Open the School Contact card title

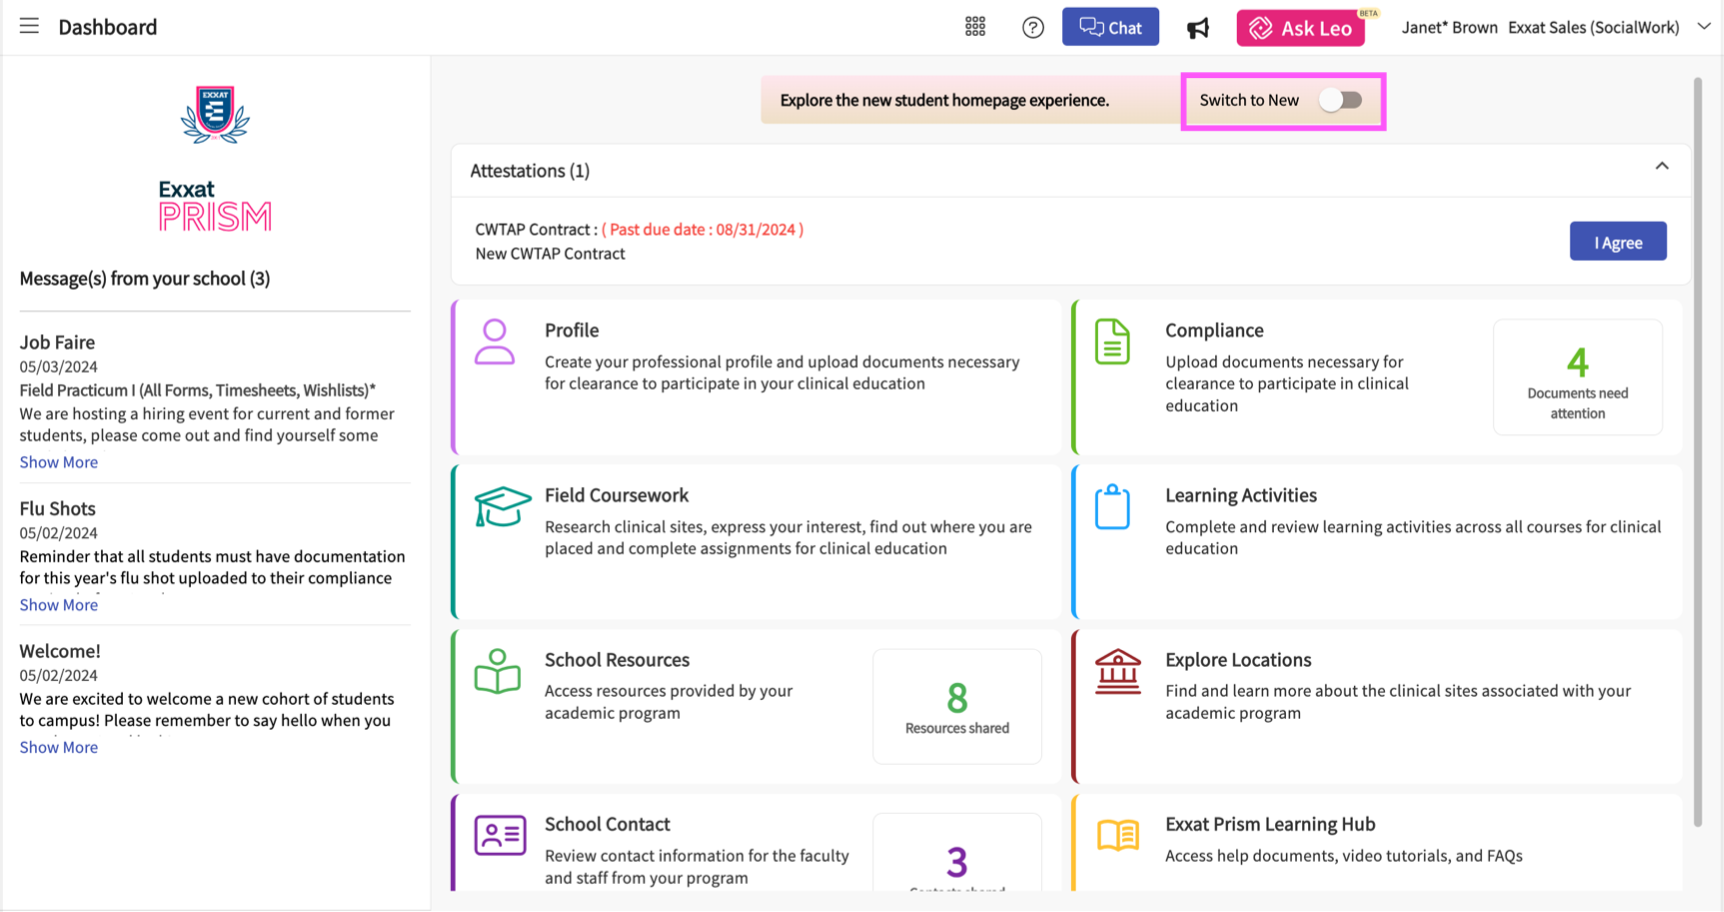coord(607,824)
